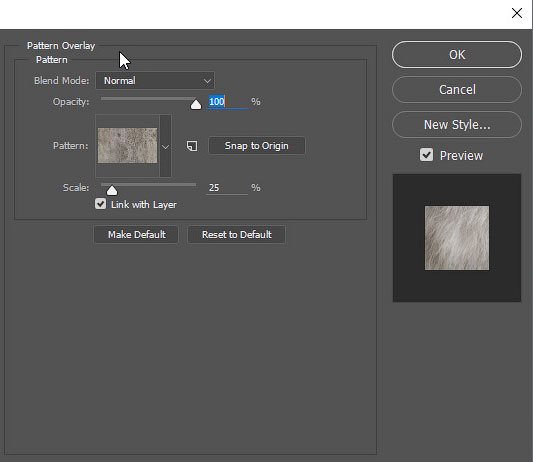
Task: Click the Opacity label text
Action: tap(71, 102)
